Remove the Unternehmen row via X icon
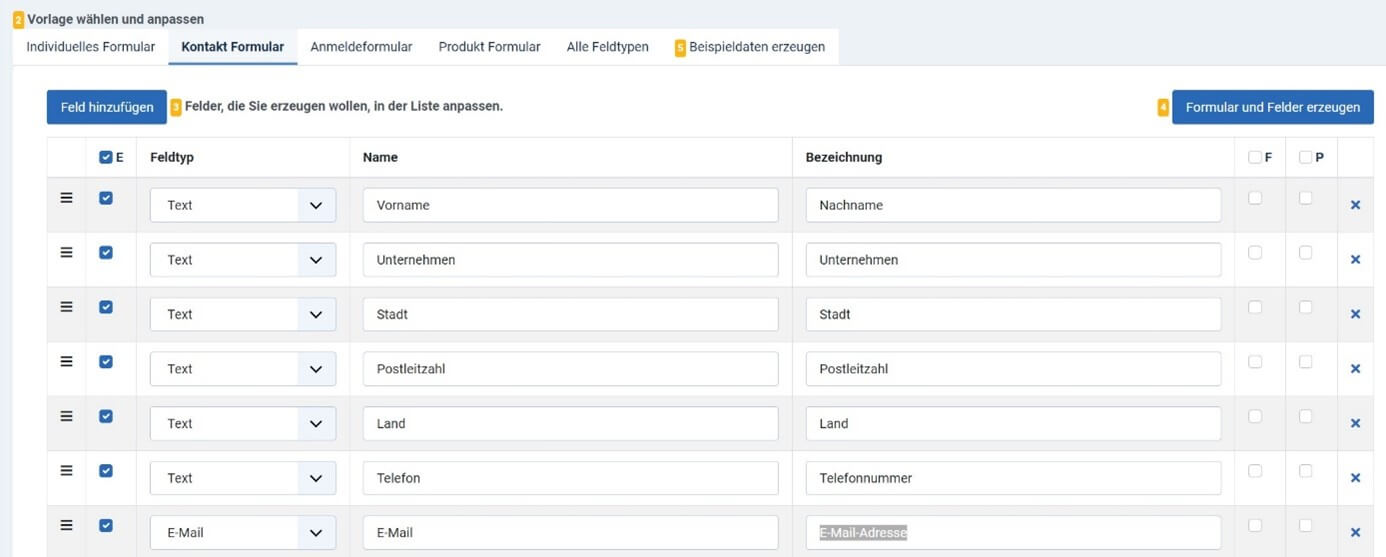Image resolution: width=1386 pixels, height=557 pixels. coord(1356,260)
